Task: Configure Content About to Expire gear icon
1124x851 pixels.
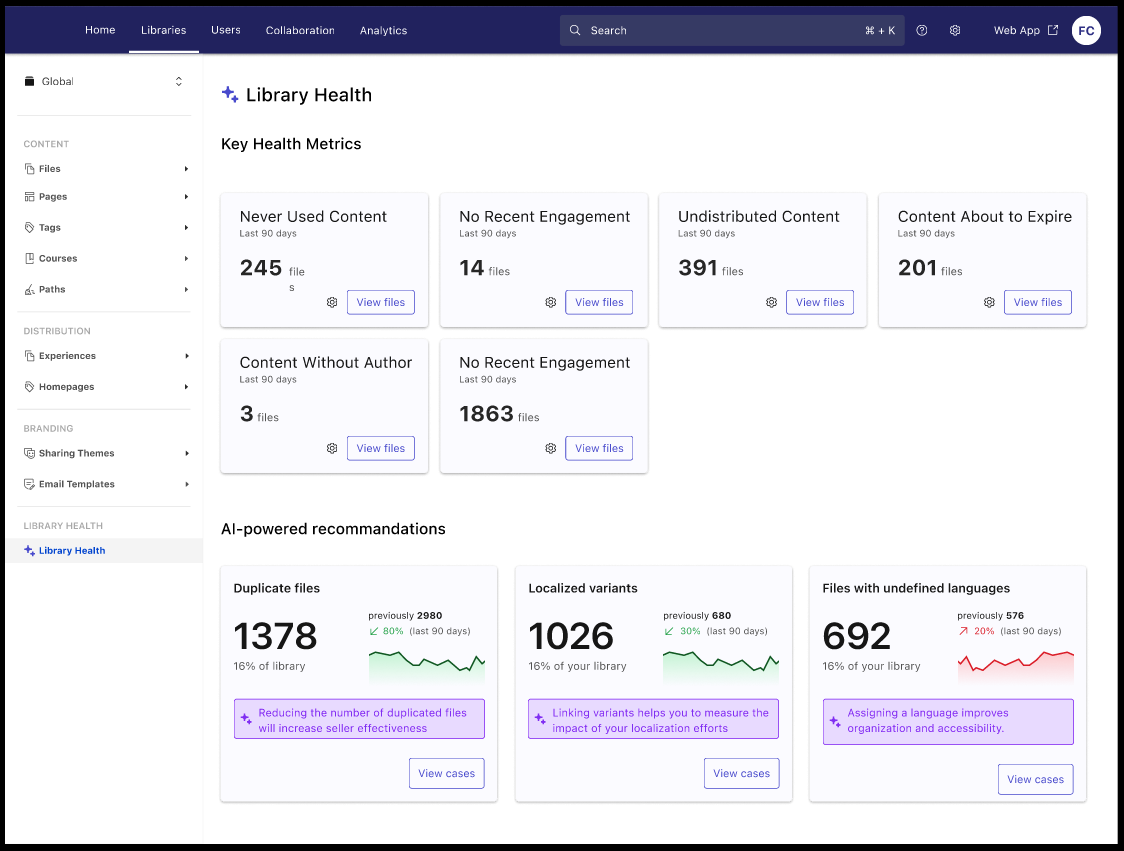Action: point(989,303)
